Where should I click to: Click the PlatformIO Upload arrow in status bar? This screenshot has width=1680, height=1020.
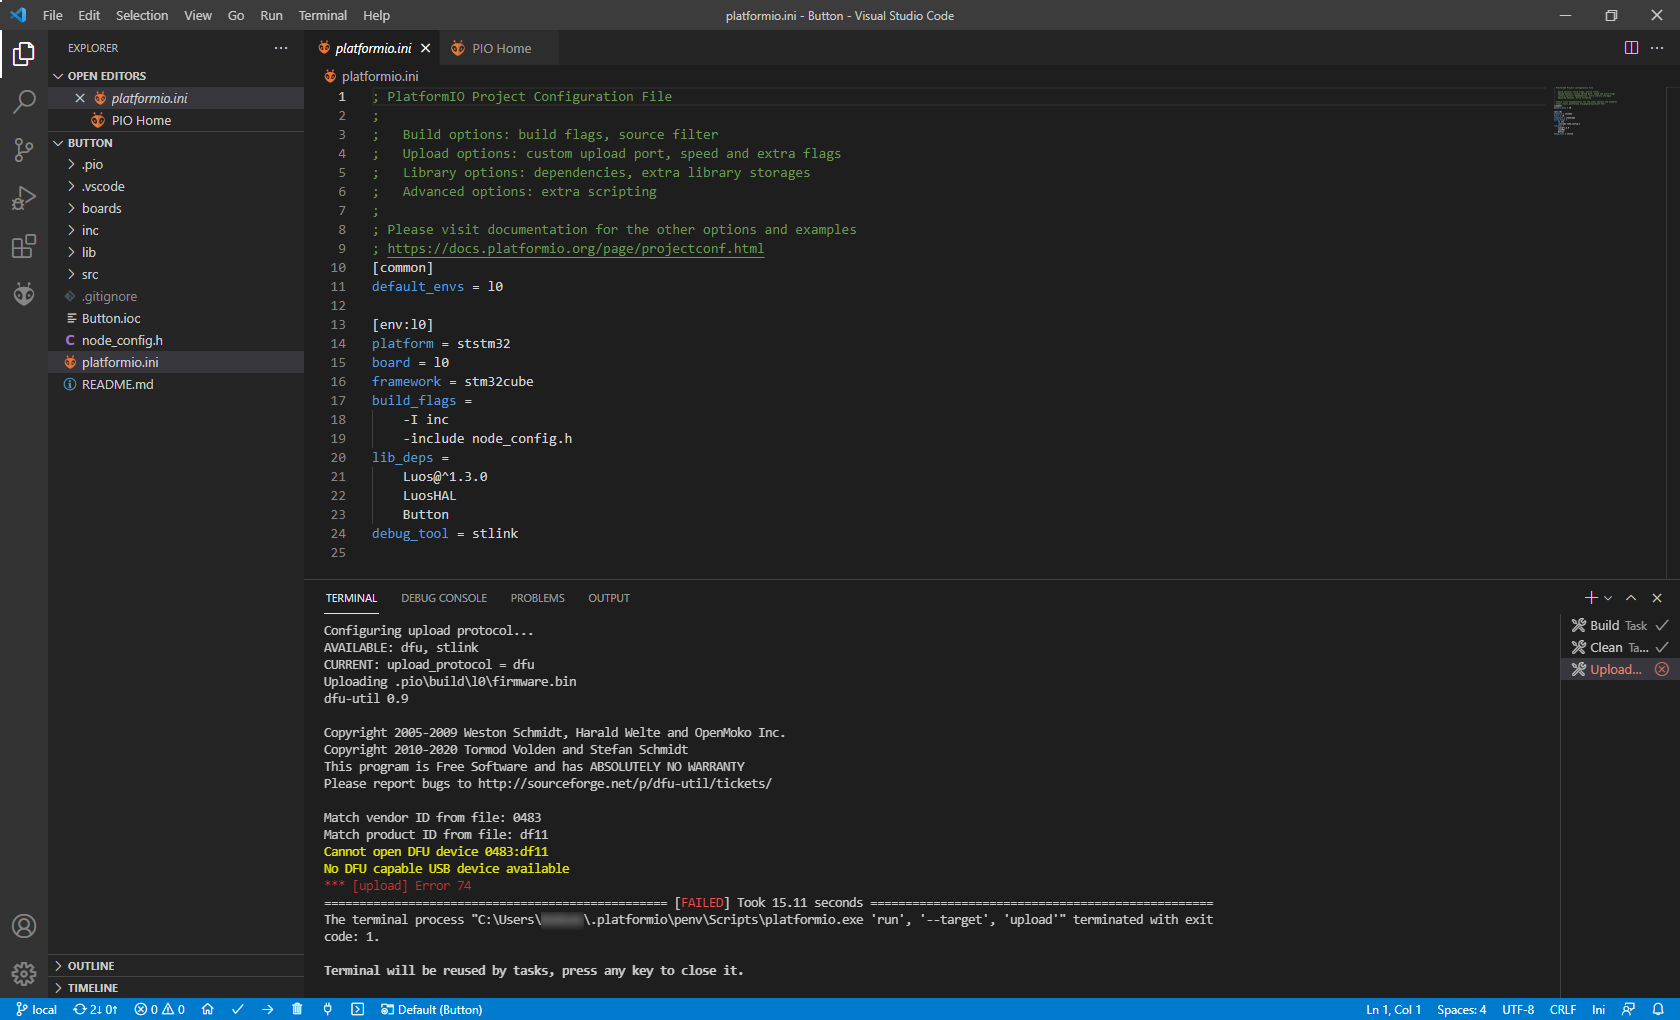pos(267,1010)
